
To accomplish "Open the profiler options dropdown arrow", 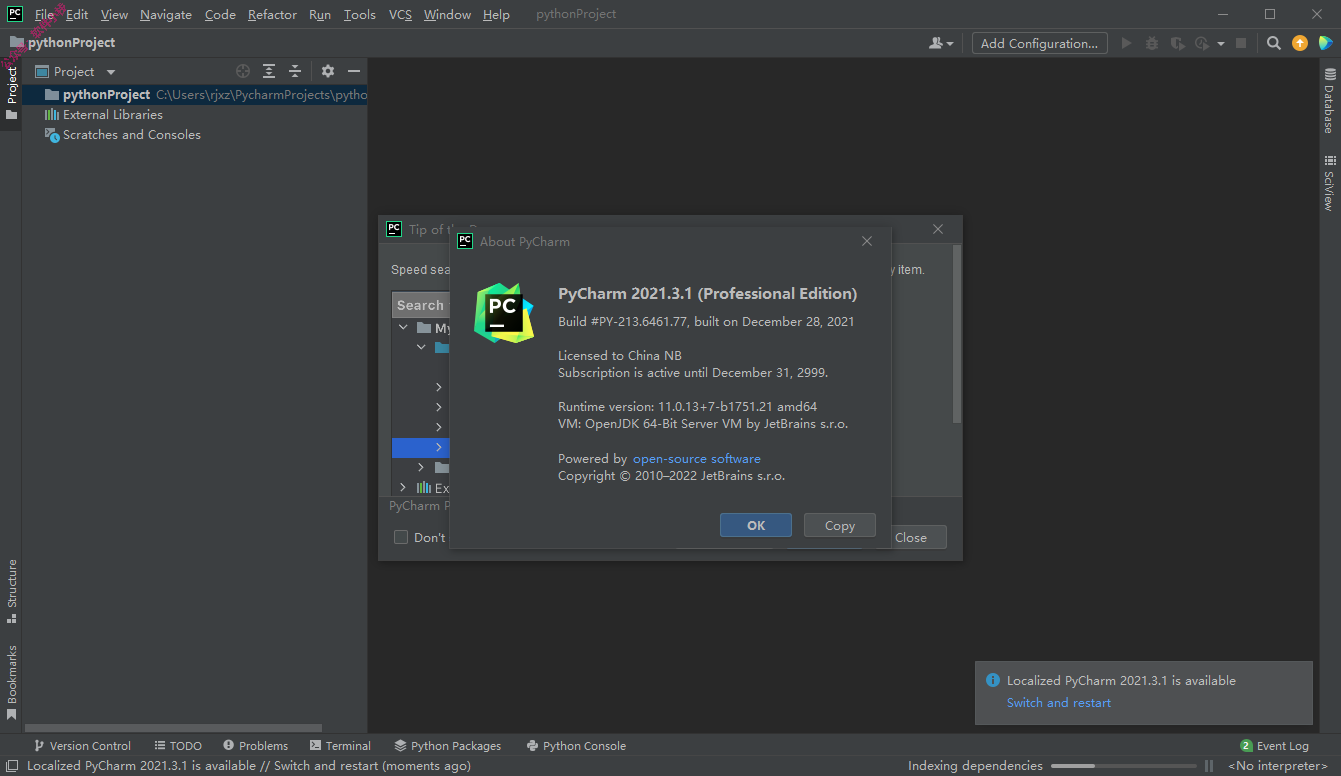I will click(x=1221, y=44).
